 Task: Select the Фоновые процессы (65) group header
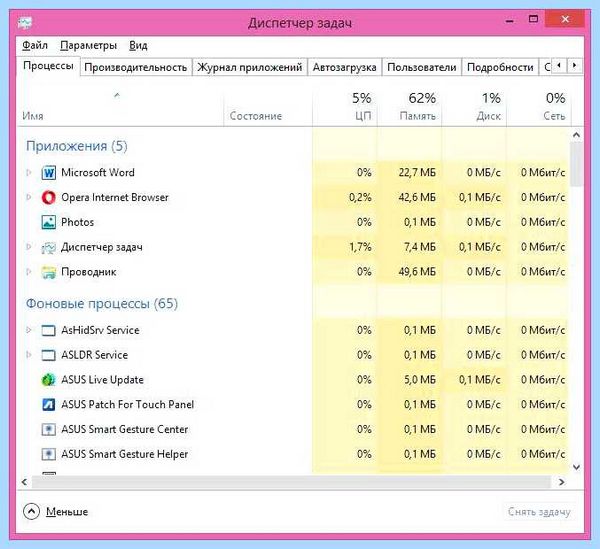point(102,304)
